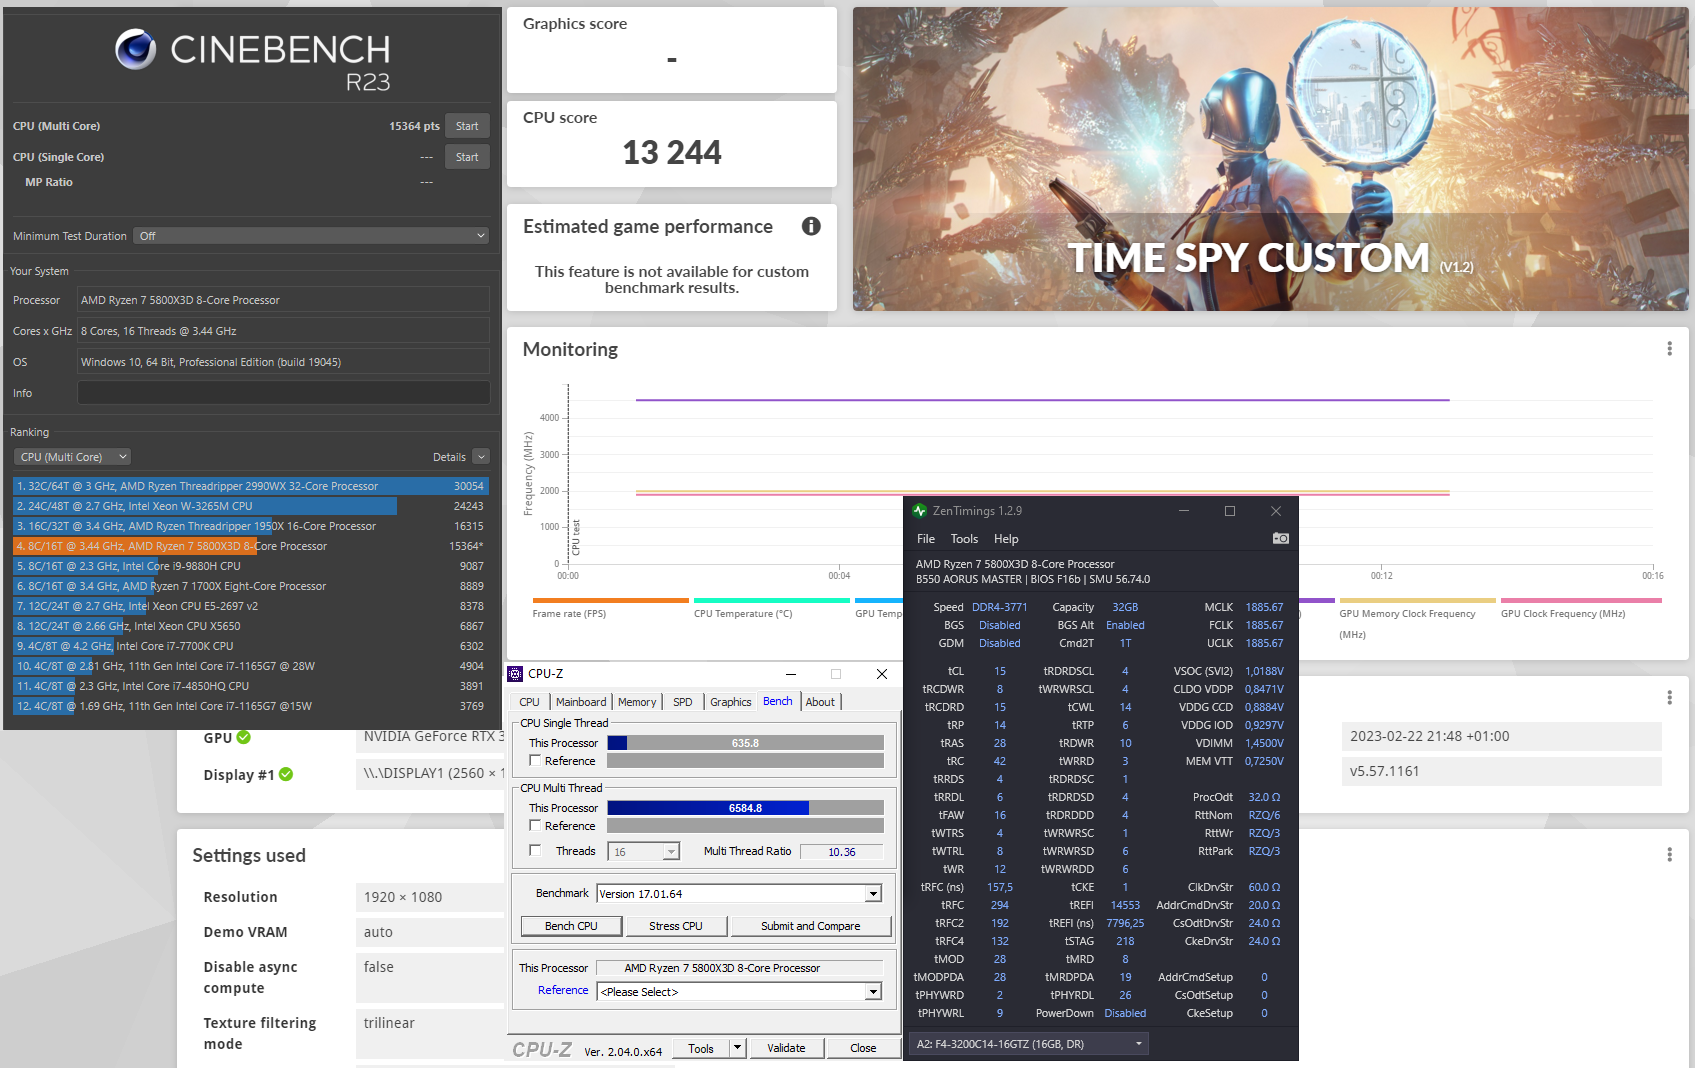Click the Stress CPU button in CPU-Z

pyautogui.click(x=676, y=926)
